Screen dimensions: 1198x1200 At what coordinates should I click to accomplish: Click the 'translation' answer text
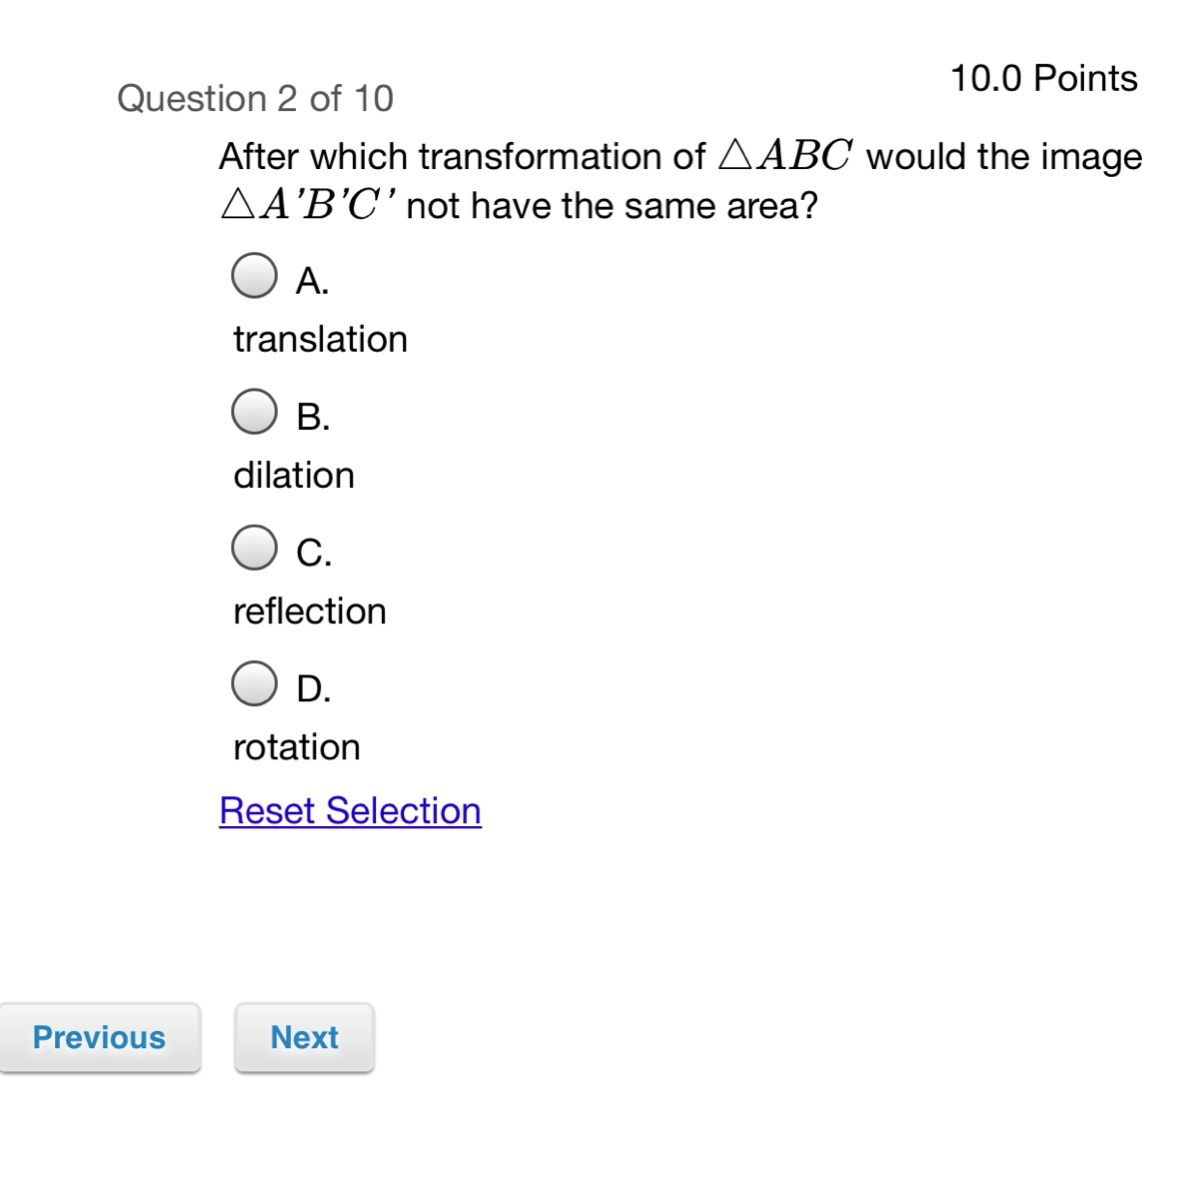320,339
